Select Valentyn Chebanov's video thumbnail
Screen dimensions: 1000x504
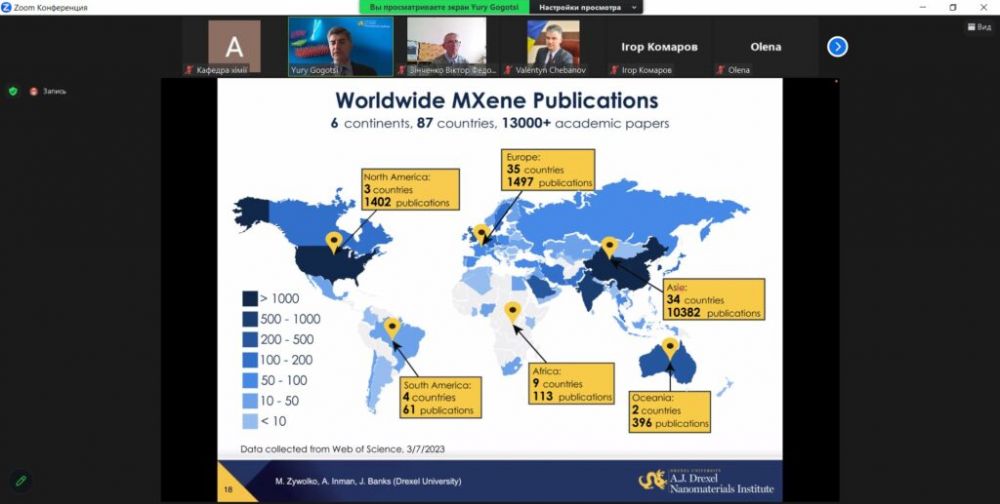pos(552,44)
